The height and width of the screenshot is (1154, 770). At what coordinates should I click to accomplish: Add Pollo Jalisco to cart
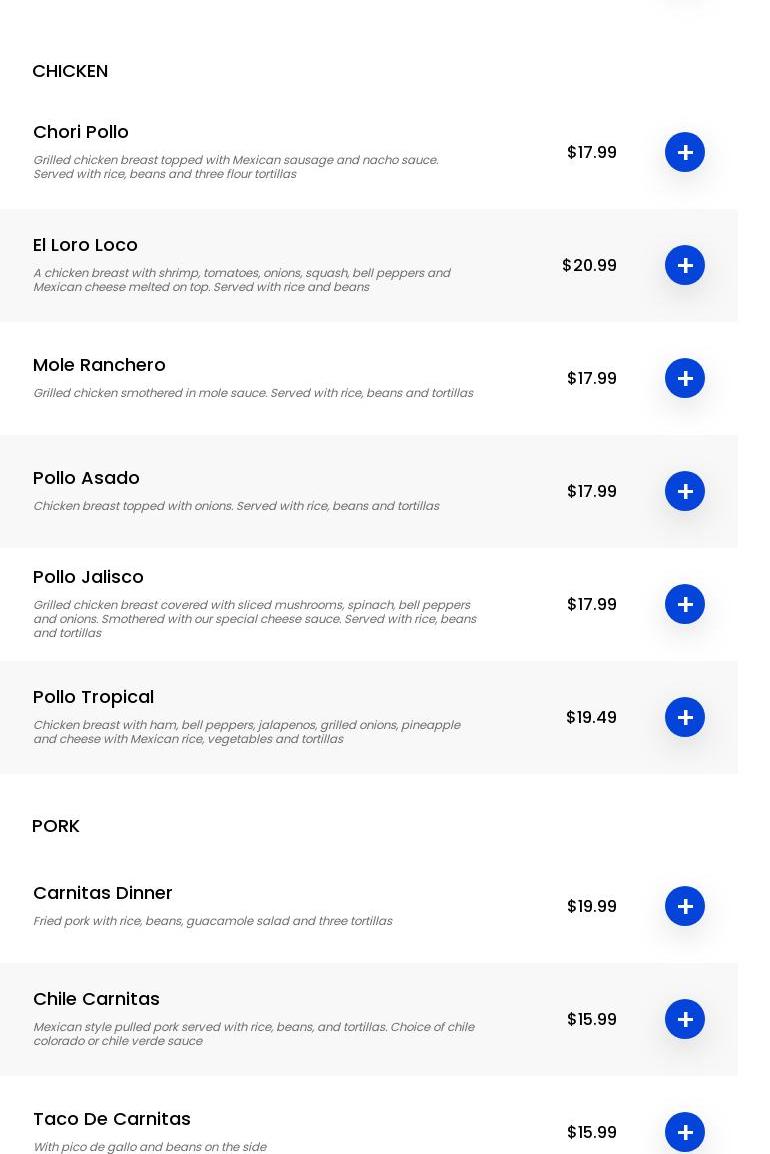click(685, 604)
